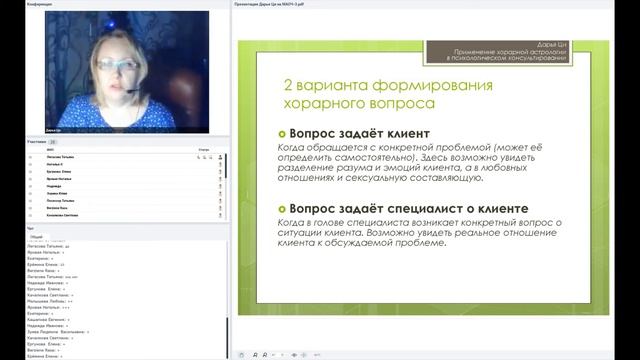
Task: Sort participants by ФИО column header
Action: (x=50, y=150)
